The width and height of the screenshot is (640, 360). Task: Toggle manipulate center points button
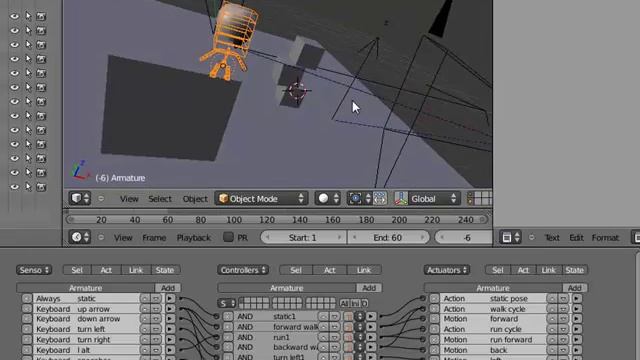coord(380,199)
